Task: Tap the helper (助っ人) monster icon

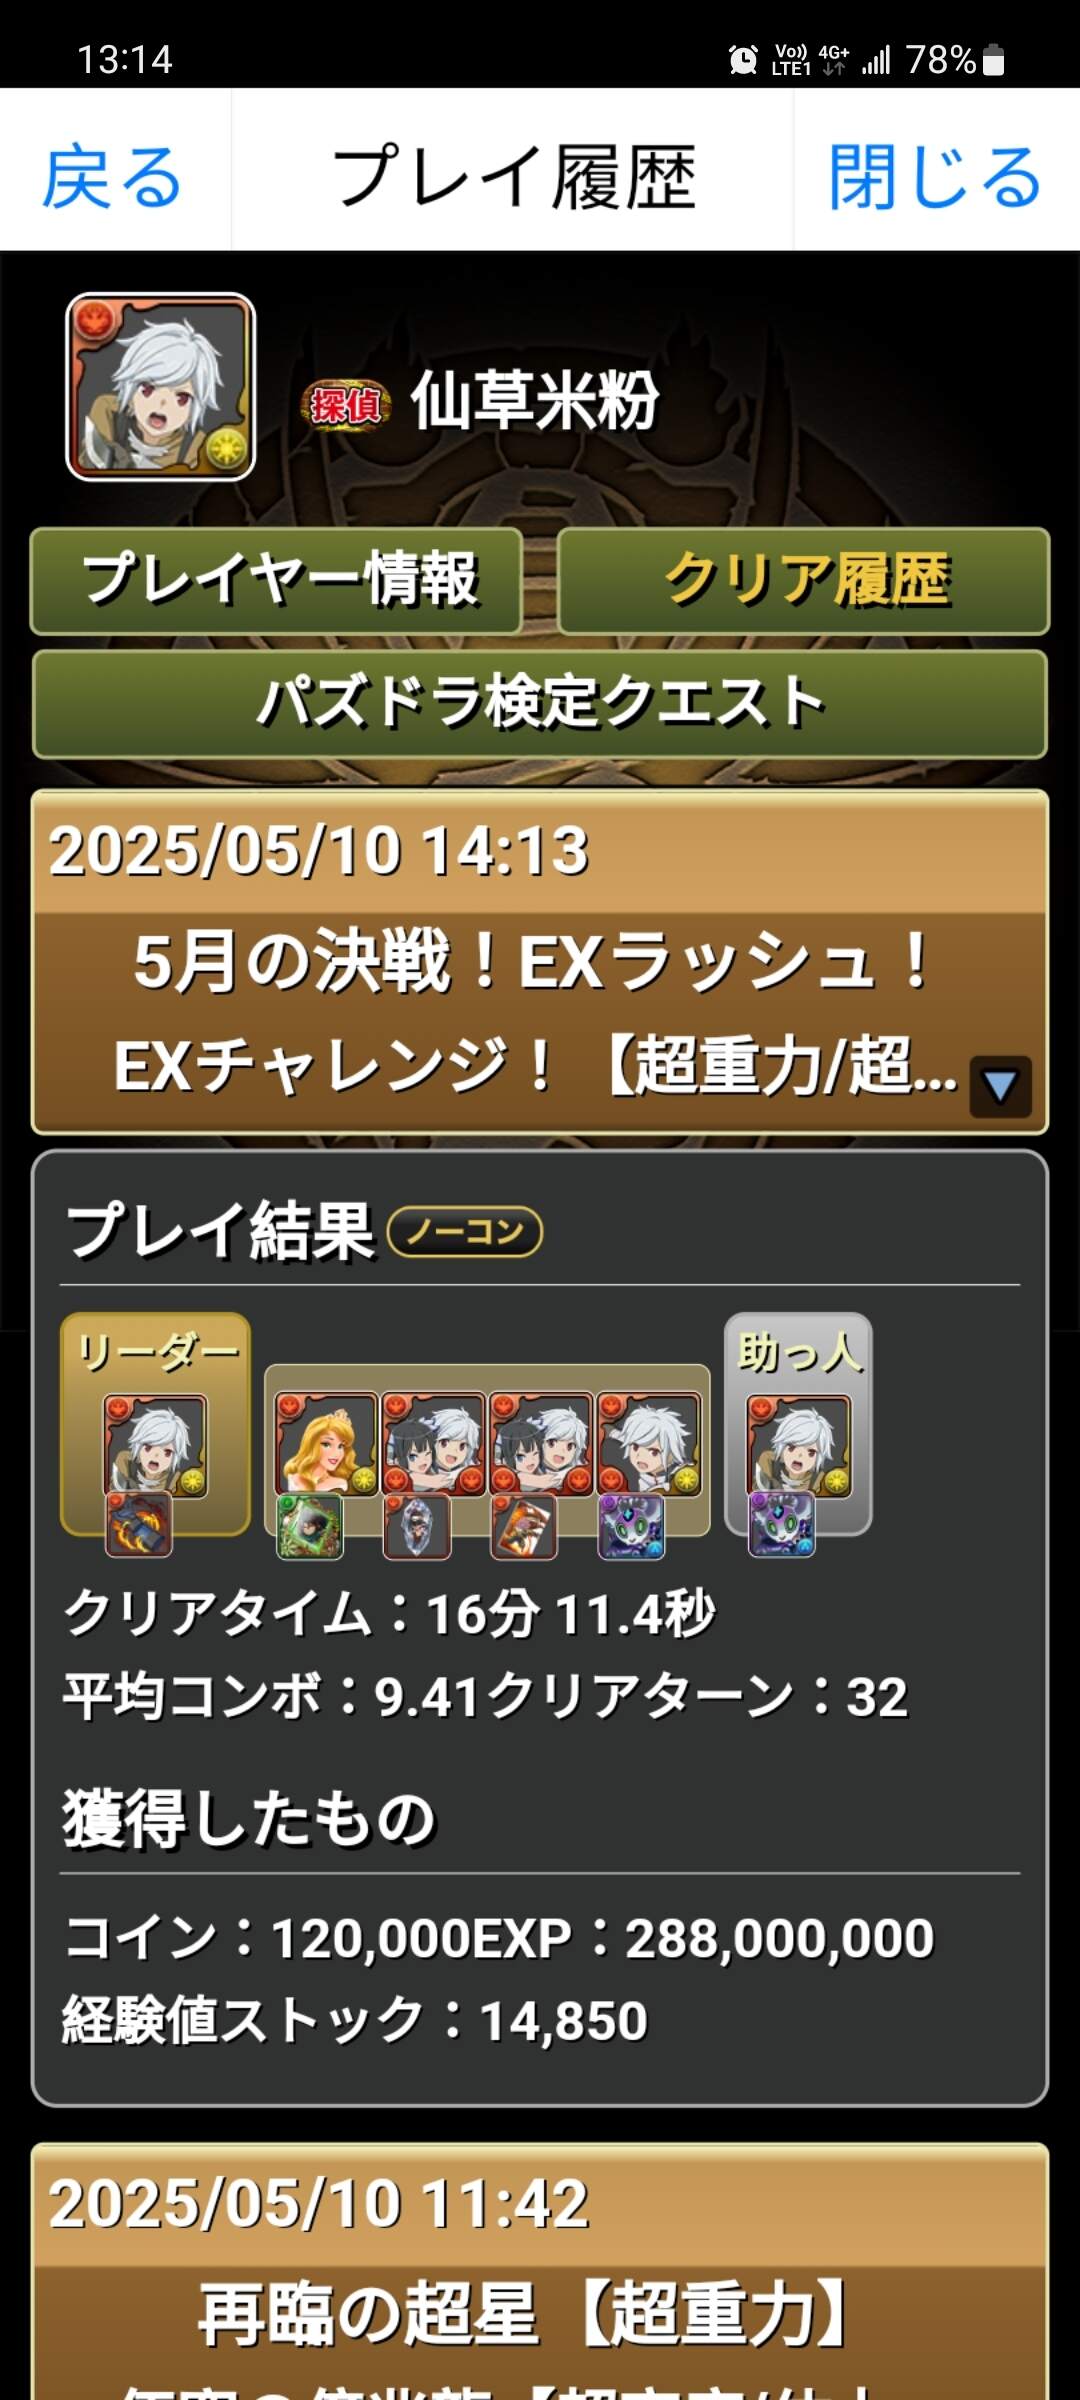Action: tap(798, 1446)
